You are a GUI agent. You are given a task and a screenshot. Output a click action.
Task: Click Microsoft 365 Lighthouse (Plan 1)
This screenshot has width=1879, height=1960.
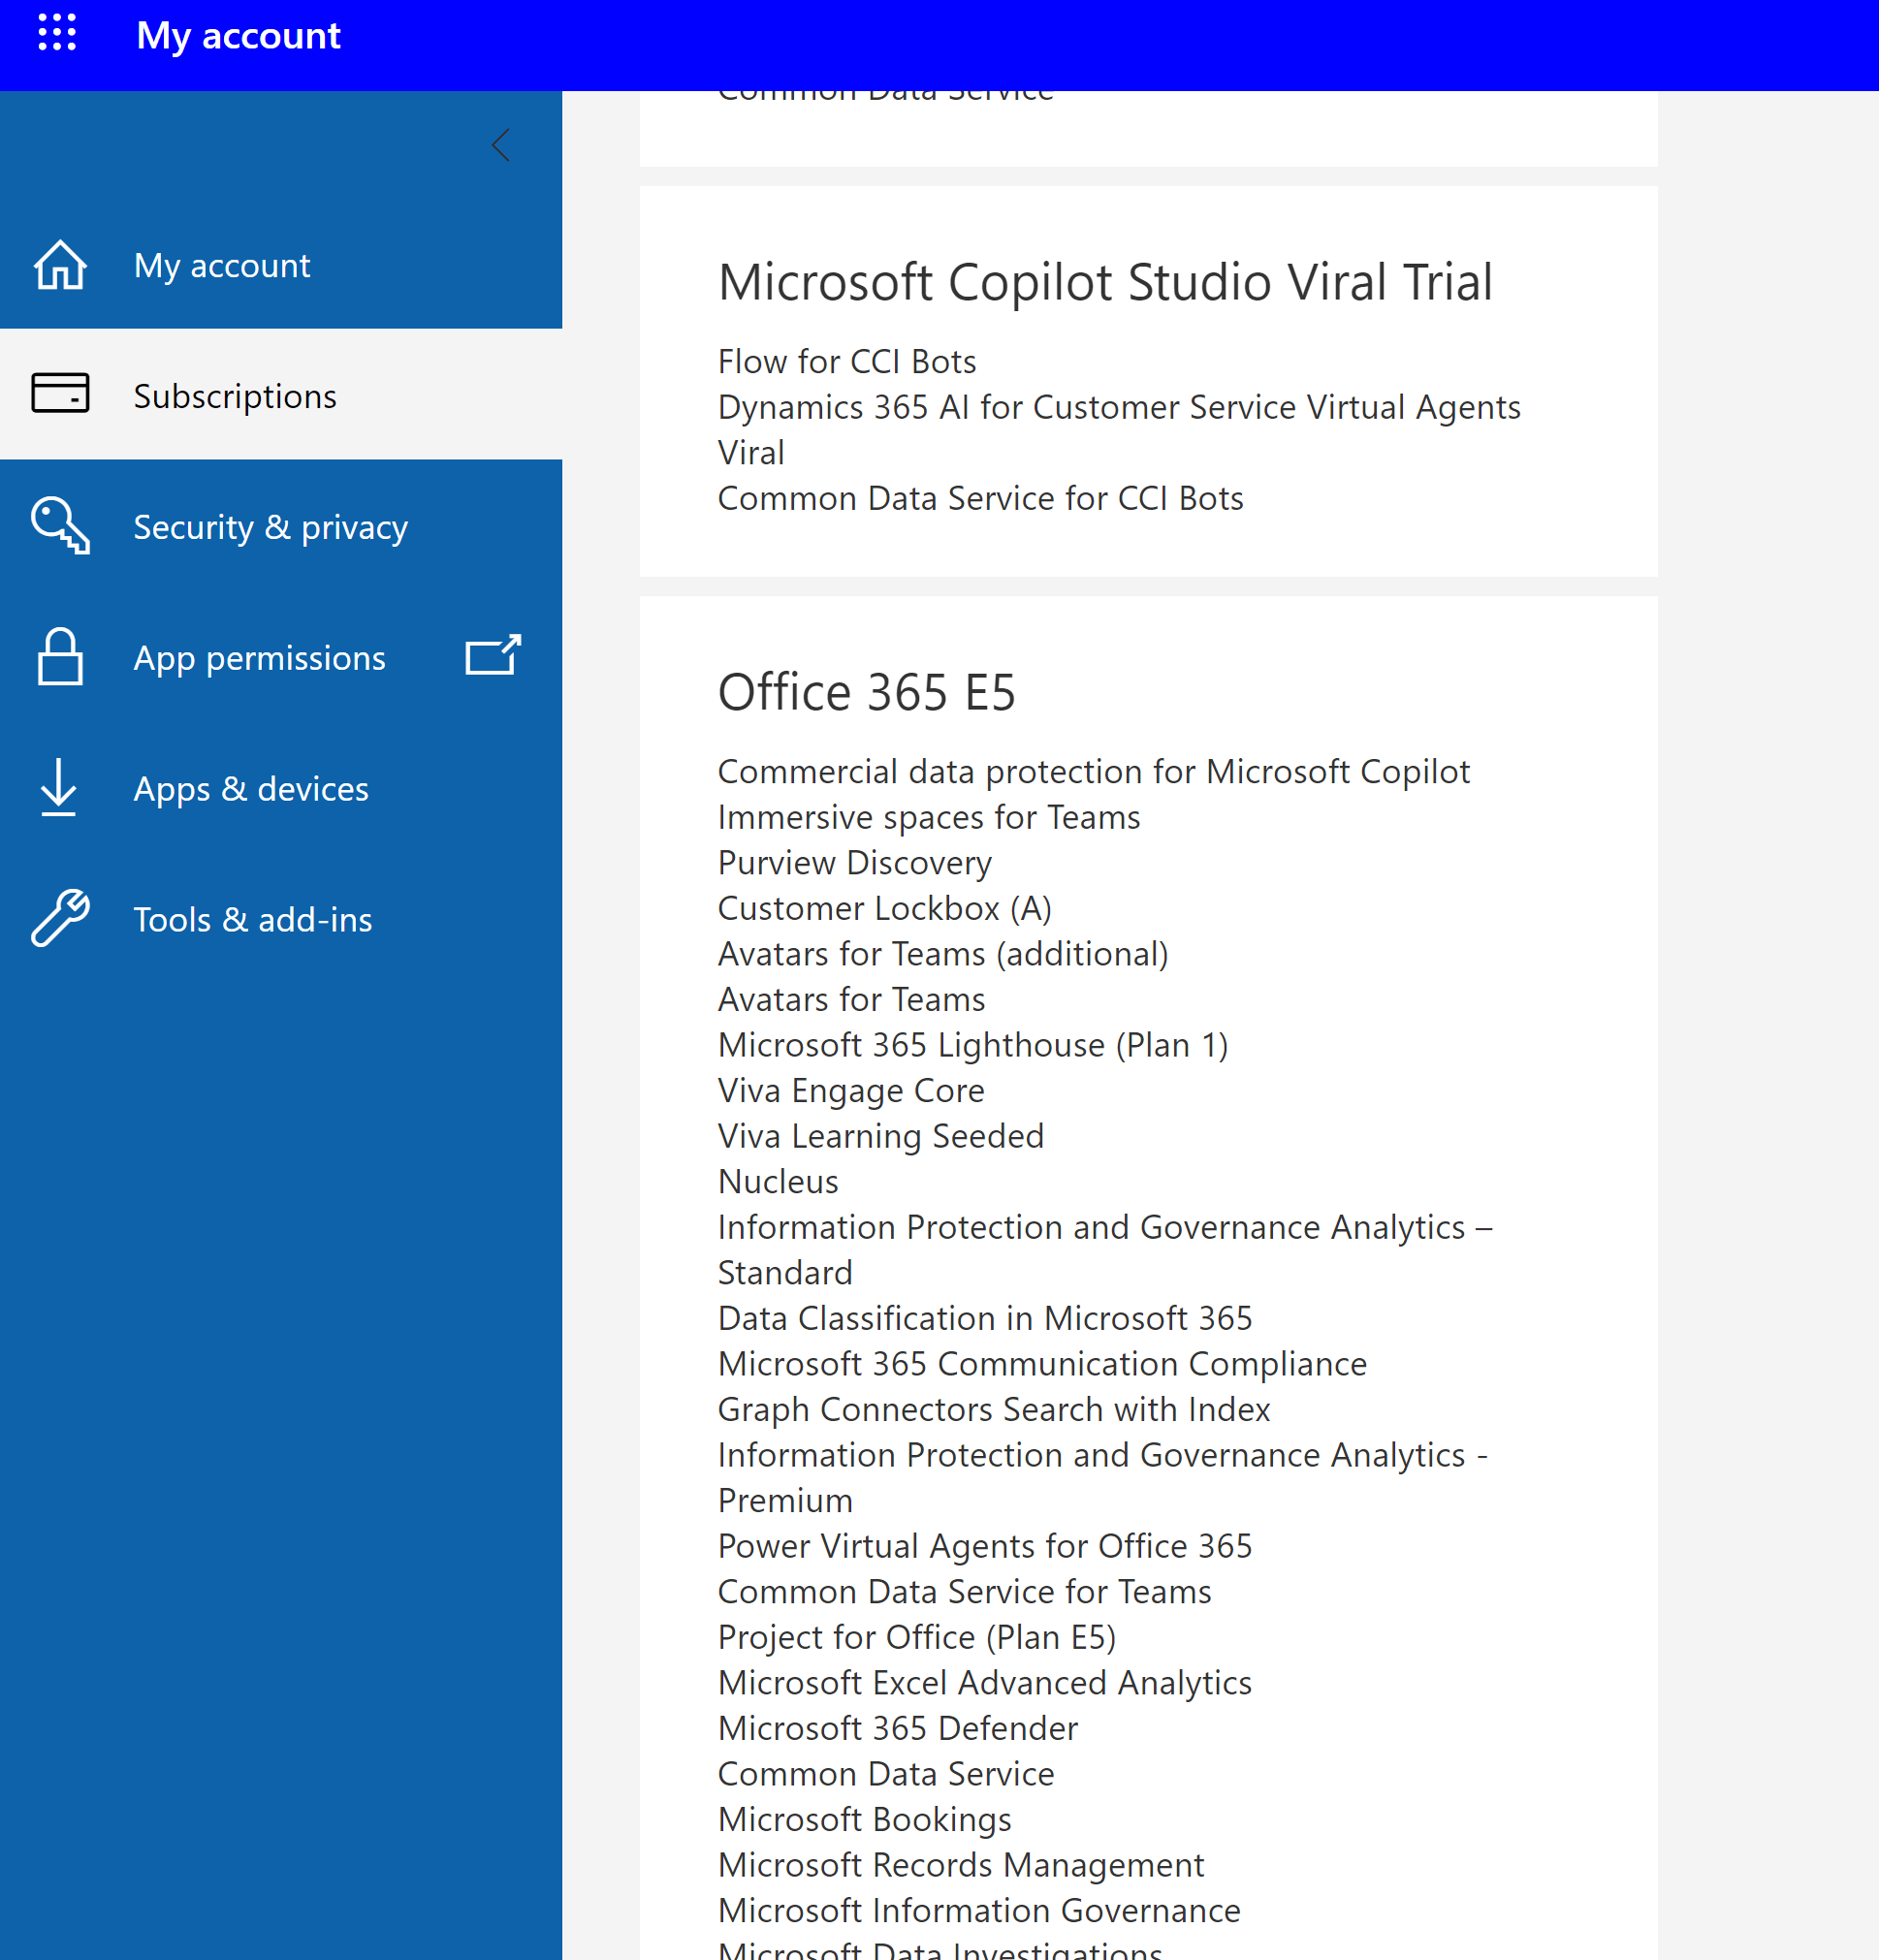click(972, 1044)
